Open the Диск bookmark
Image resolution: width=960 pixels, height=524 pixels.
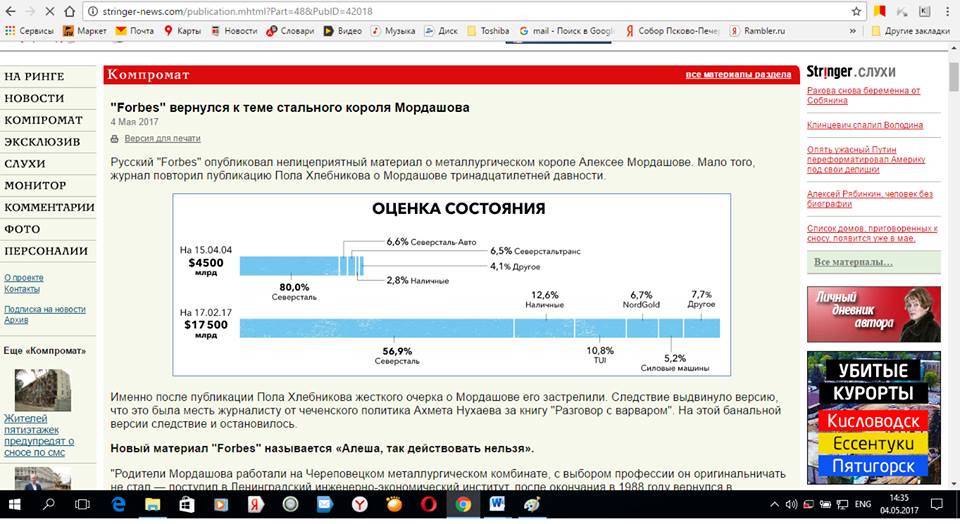pos(441,31)
